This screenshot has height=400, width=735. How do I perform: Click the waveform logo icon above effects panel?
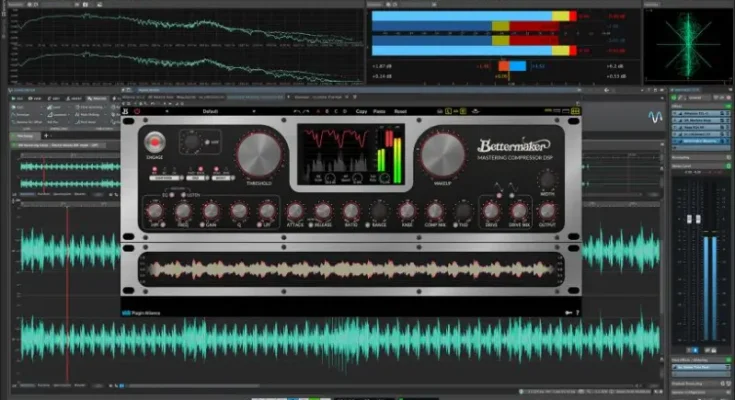656,117
